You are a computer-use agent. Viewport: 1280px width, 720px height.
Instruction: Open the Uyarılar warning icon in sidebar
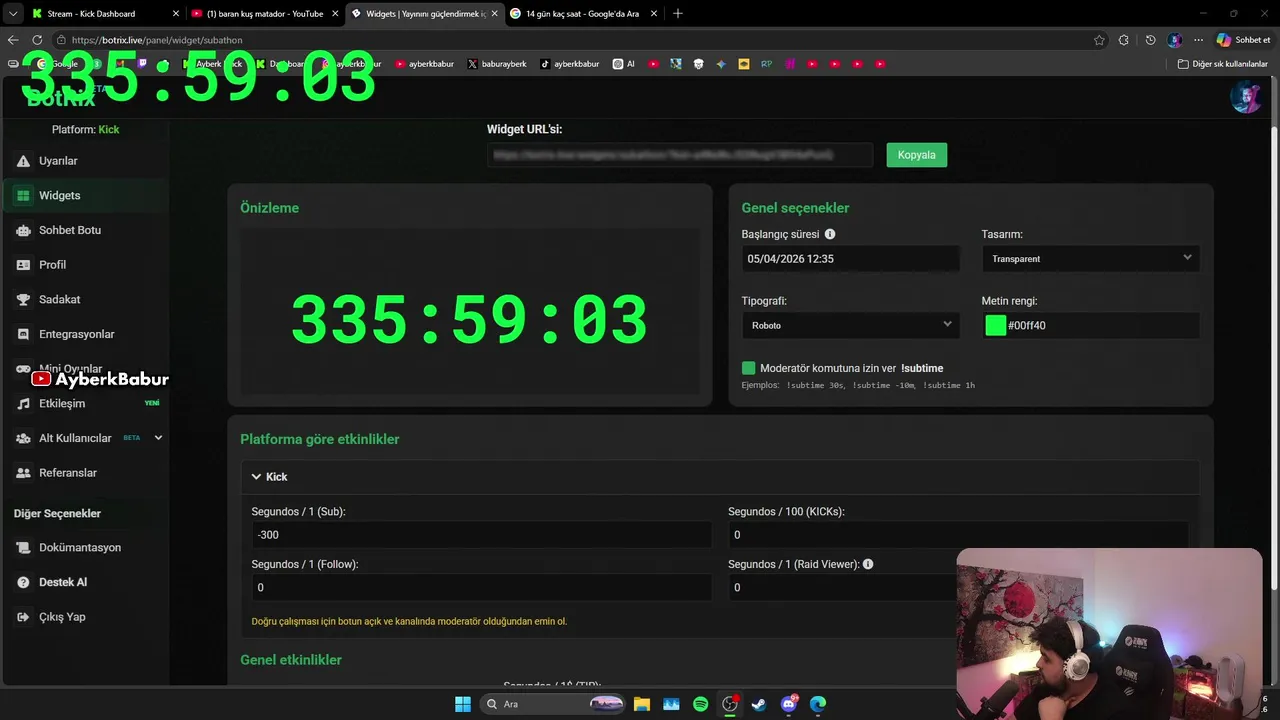[23, 161]
